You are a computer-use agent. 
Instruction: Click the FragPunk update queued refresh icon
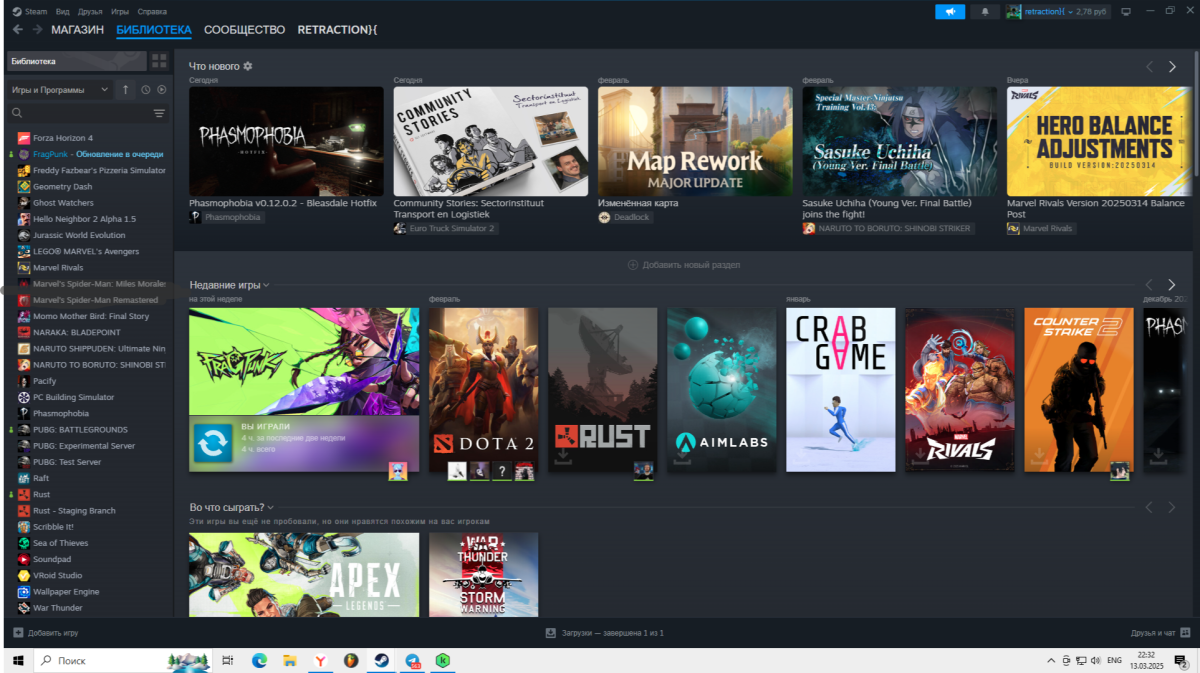[x=212, y=443]
